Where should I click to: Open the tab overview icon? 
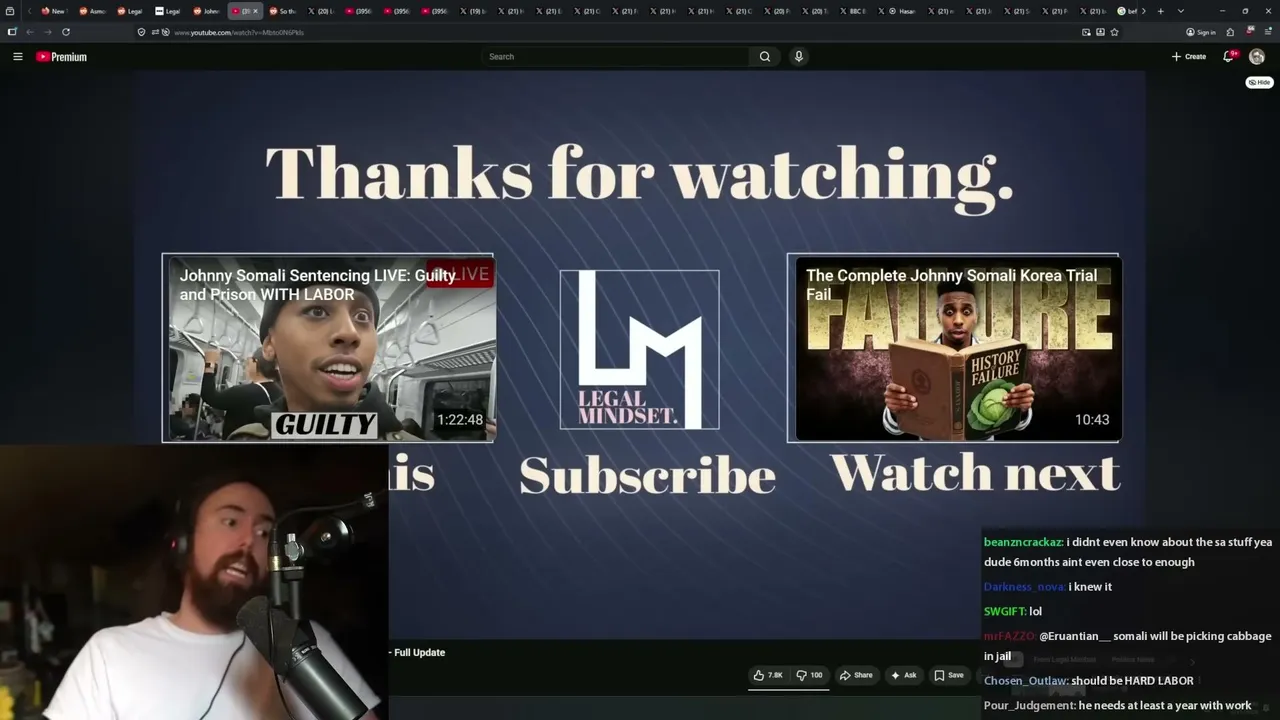(x=10, y=11)
